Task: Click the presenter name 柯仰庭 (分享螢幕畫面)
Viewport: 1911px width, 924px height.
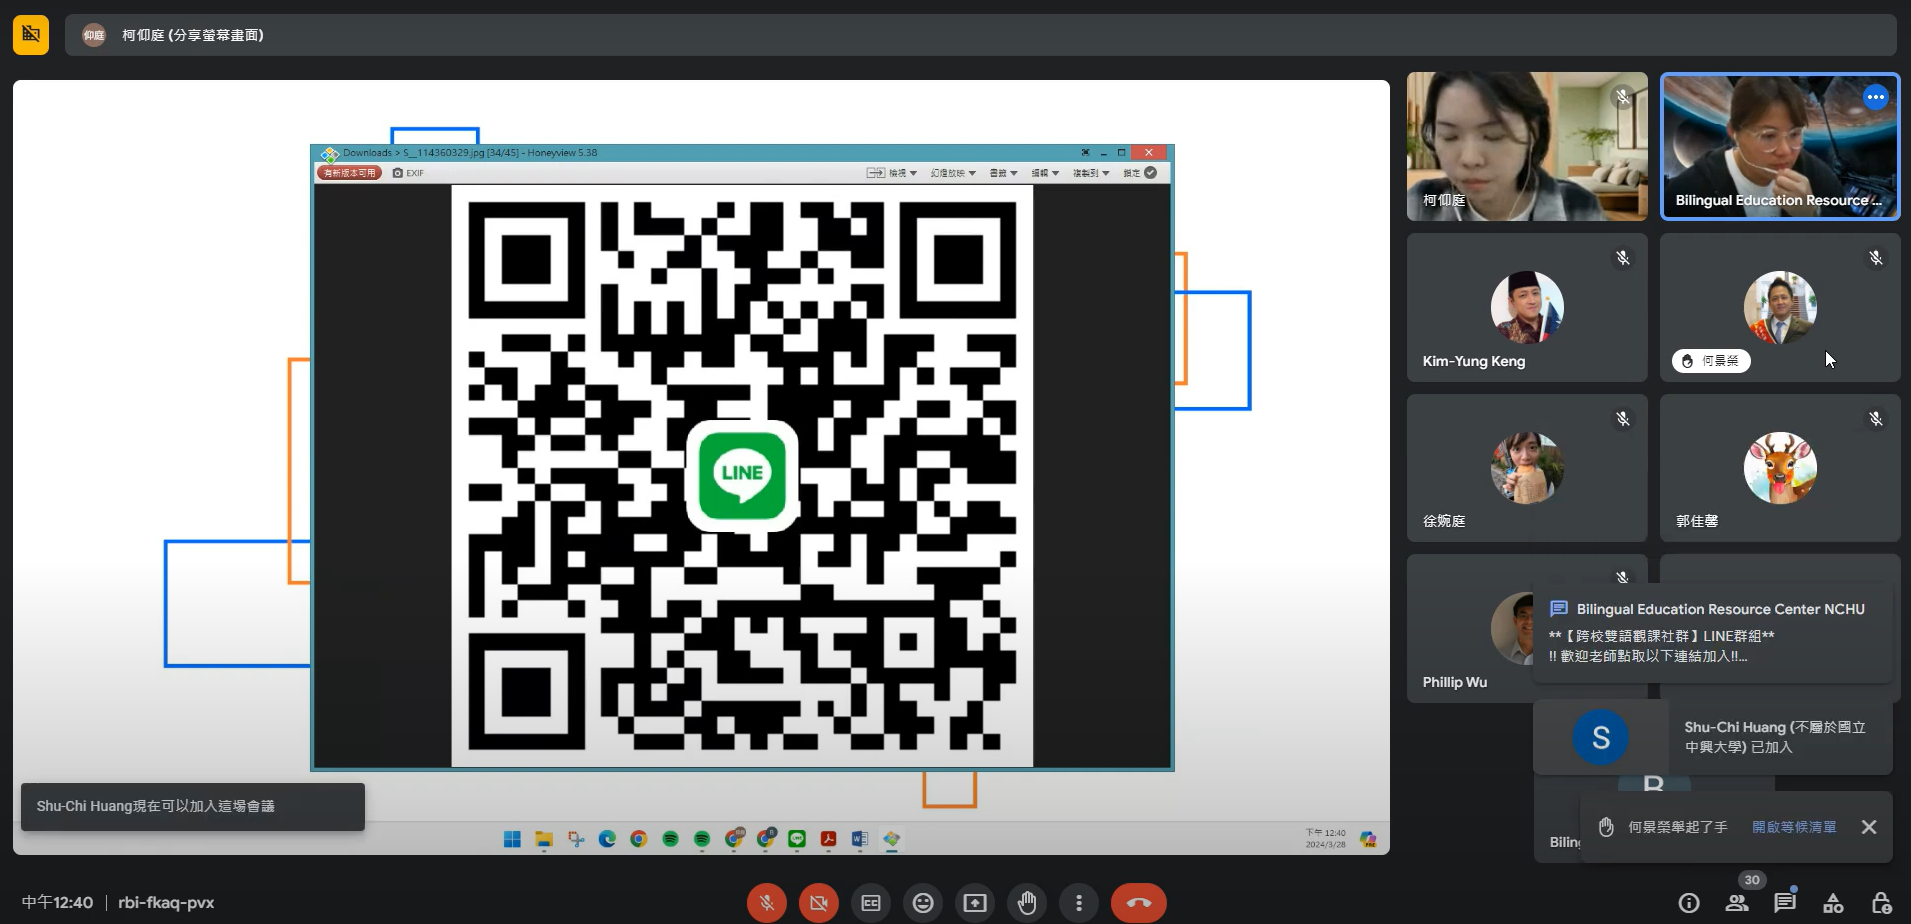Action: [x=193, y=35]
